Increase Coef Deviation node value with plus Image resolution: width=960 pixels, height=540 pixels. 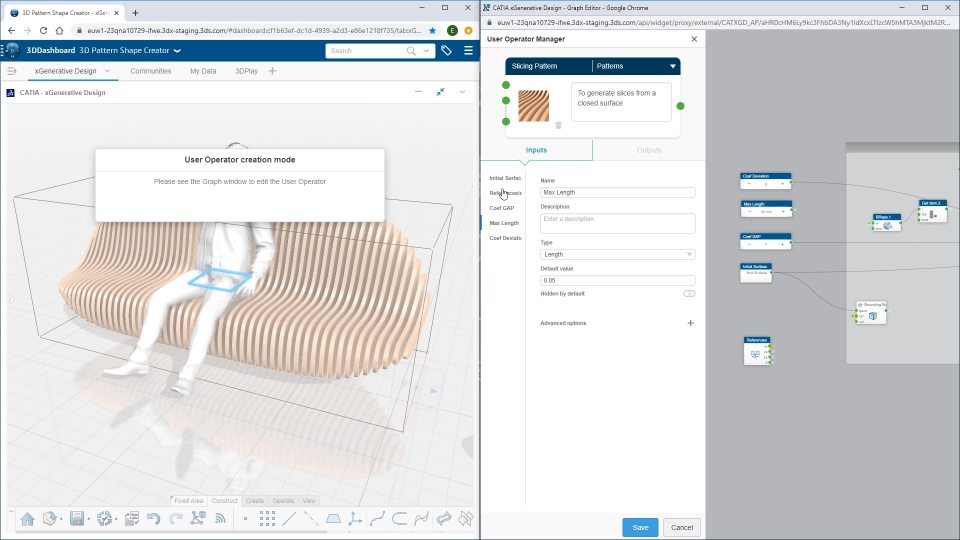pyautogui.click(x=782, y=184)
